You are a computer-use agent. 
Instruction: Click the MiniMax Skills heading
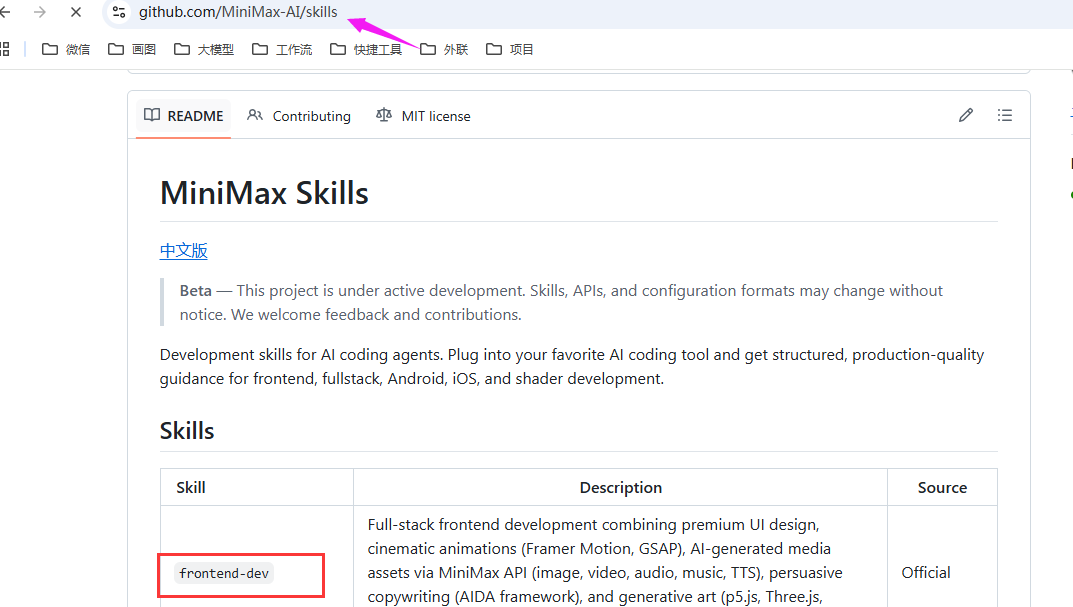tap(264, 193)
